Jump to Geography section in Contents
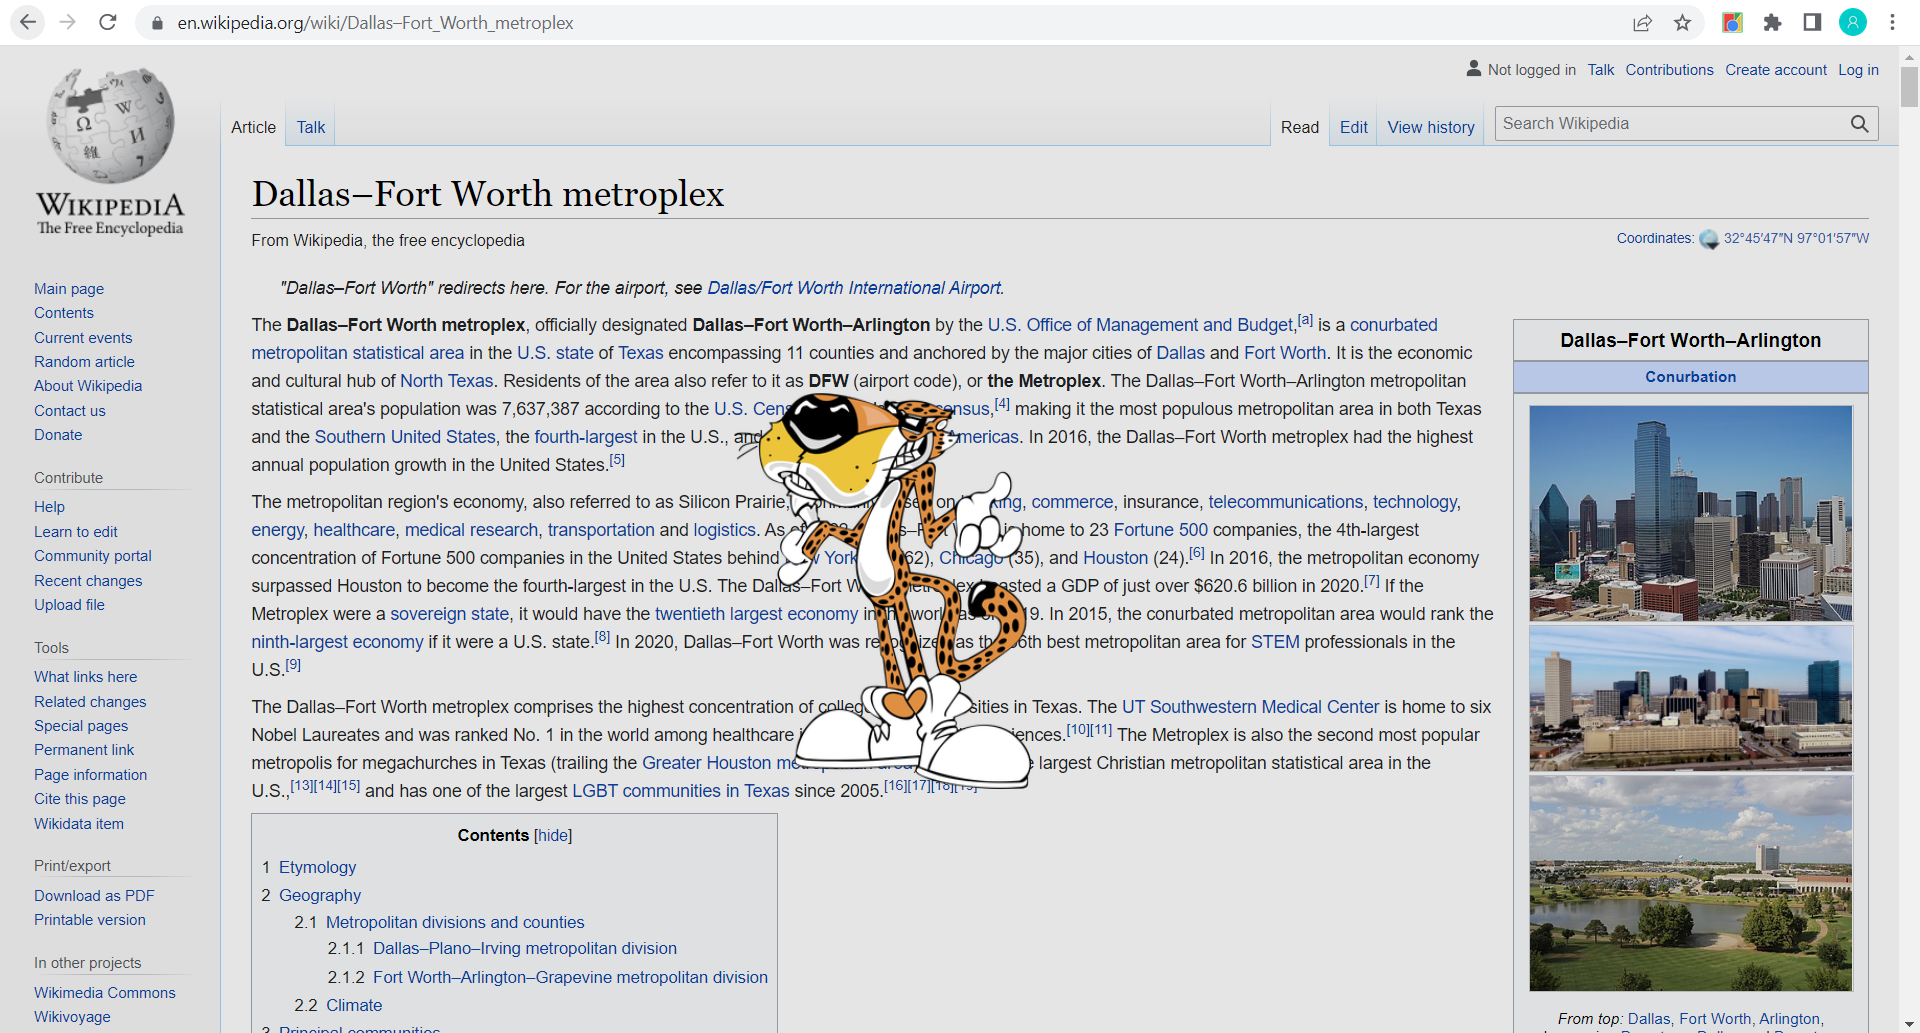Screen dimensions: 1920x1033 [320, 896]
